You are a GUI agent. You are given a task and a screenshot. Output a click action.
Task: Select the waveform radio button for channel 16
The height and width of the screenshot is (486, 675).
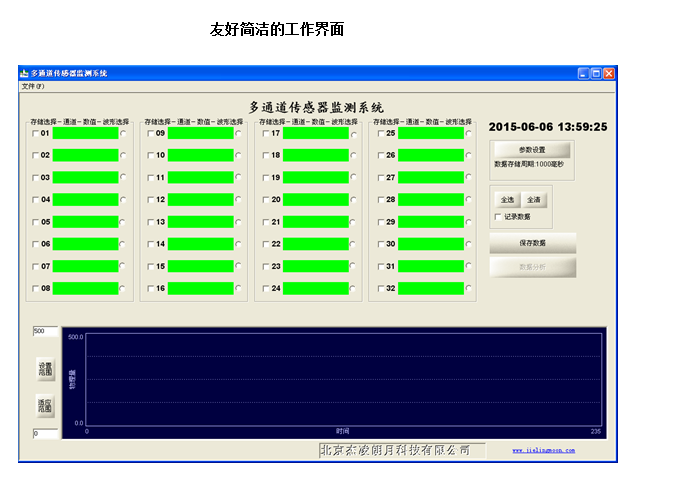[238, 289]
